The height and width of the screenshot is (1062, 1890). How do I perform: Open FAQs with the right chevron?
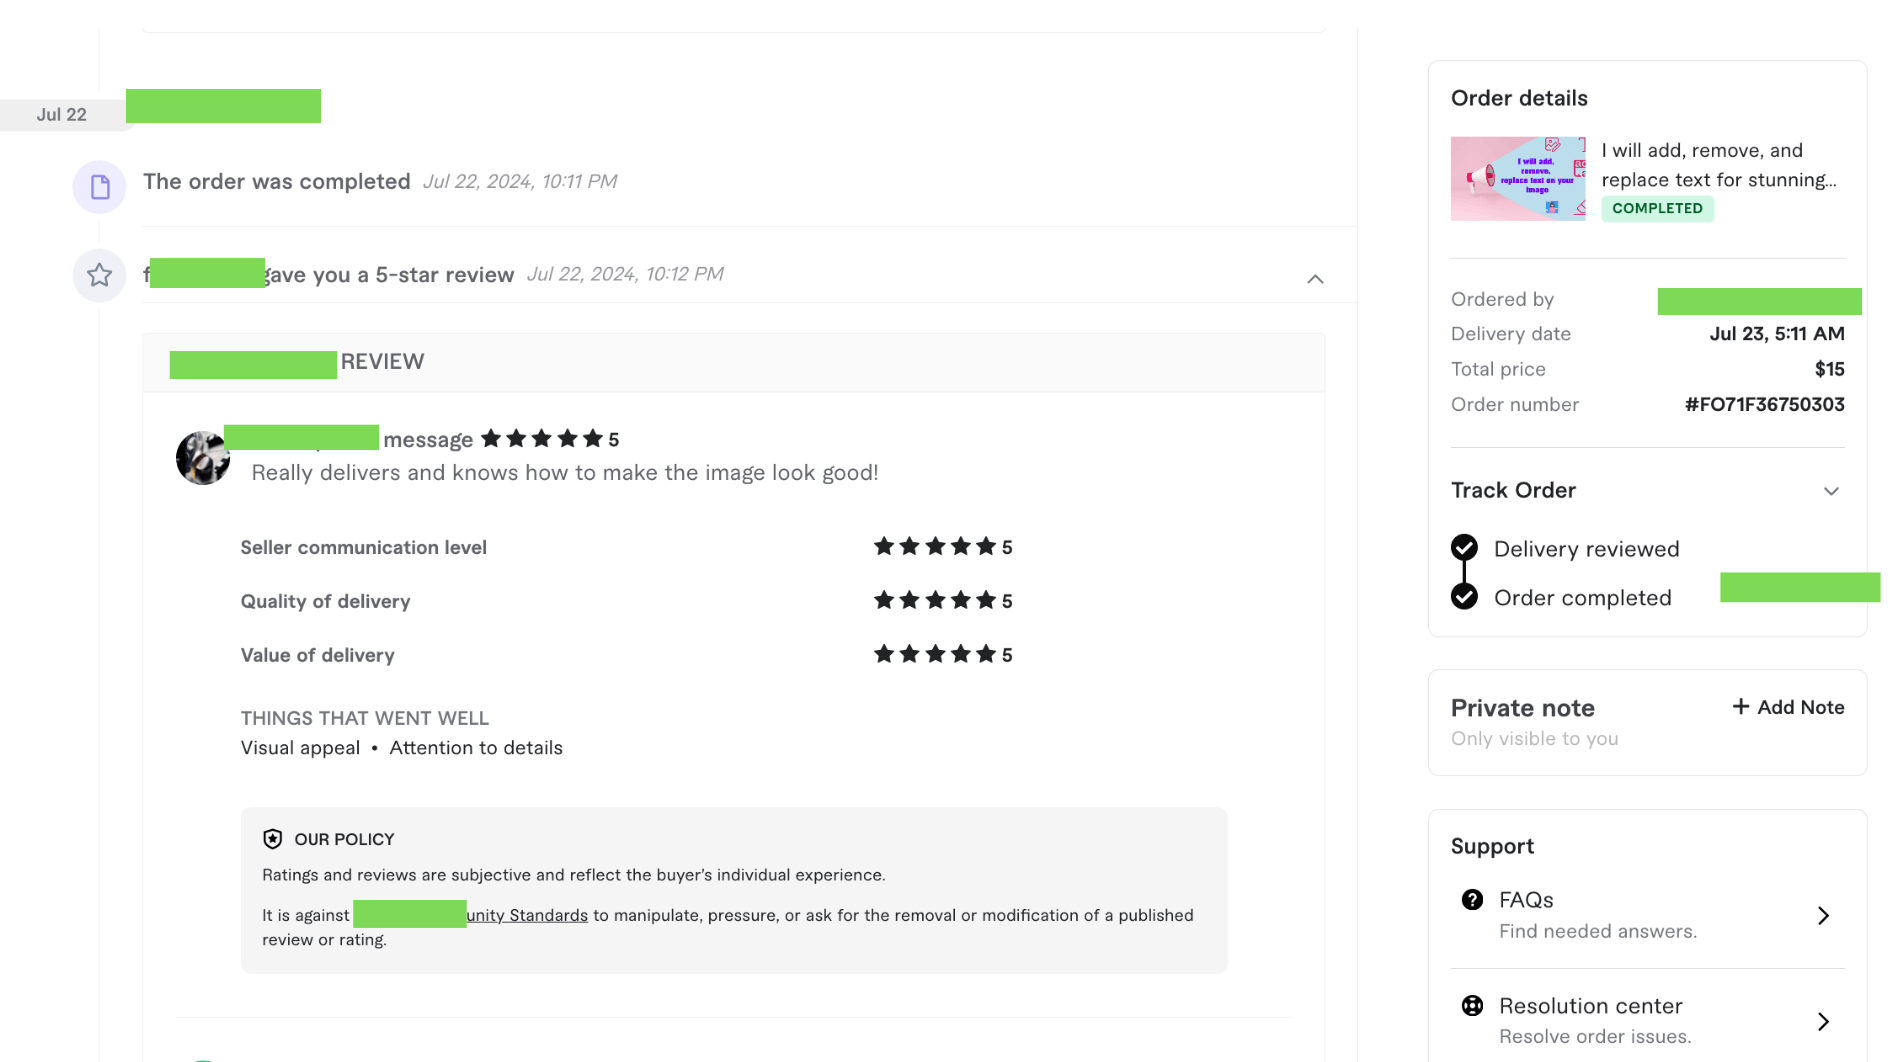1823,916
